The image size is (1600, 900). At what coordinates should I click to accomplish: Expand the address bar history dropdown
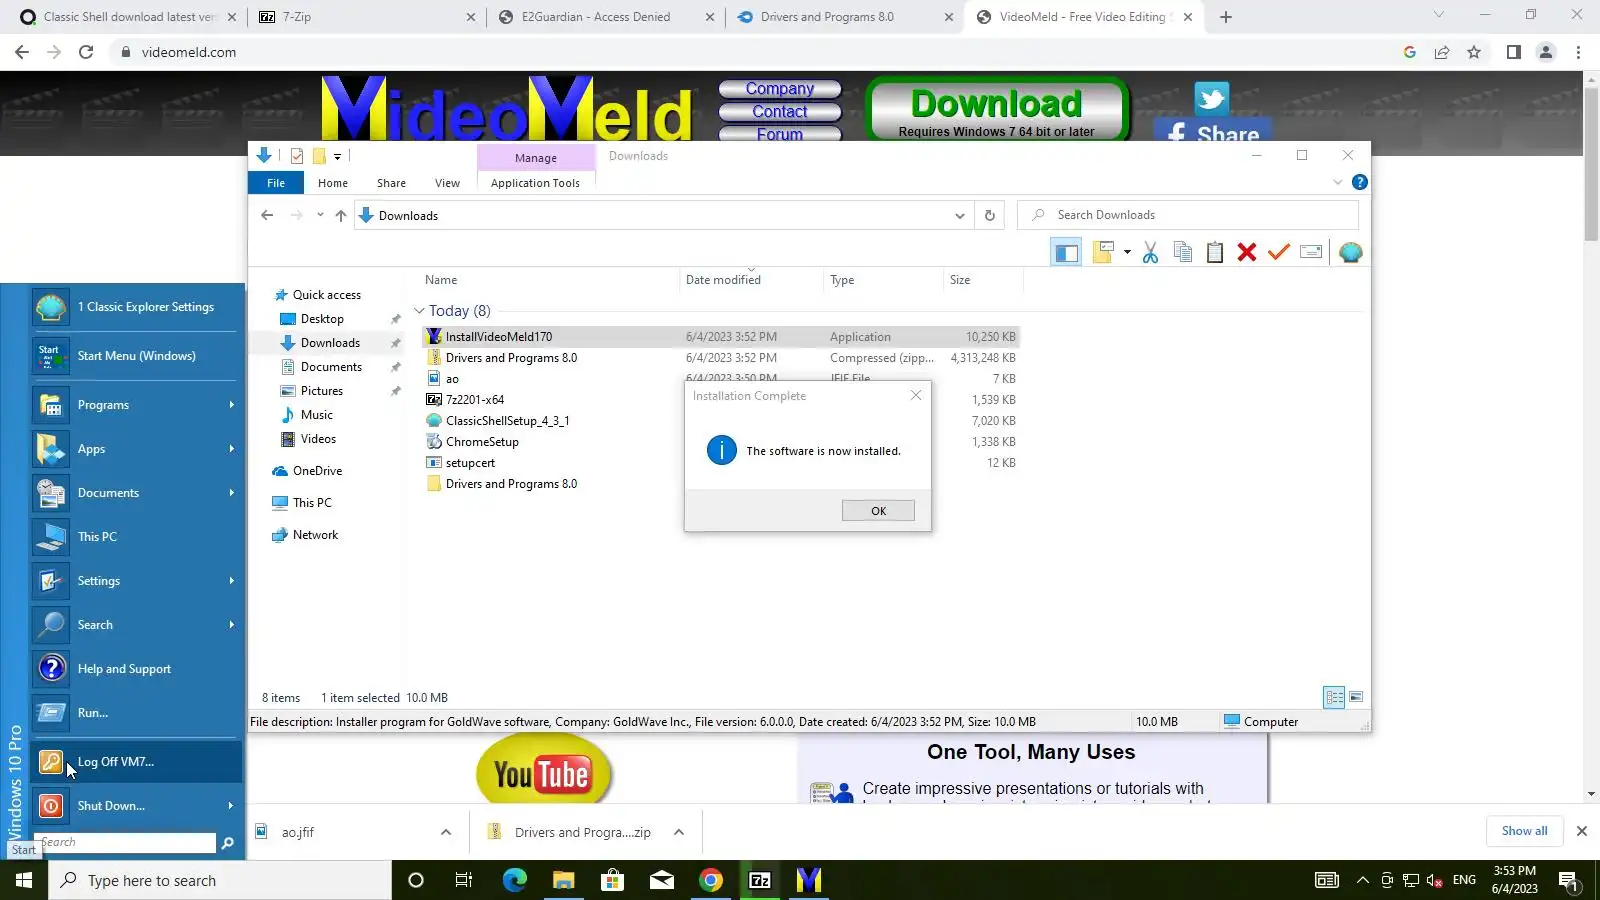(x=959, y=216)
